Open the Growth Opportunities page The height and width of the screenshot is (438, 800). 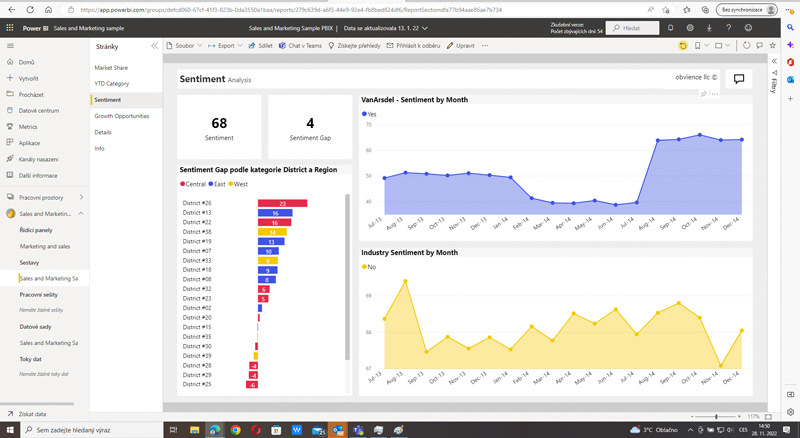pyautogui.click(x=122, y=116)
